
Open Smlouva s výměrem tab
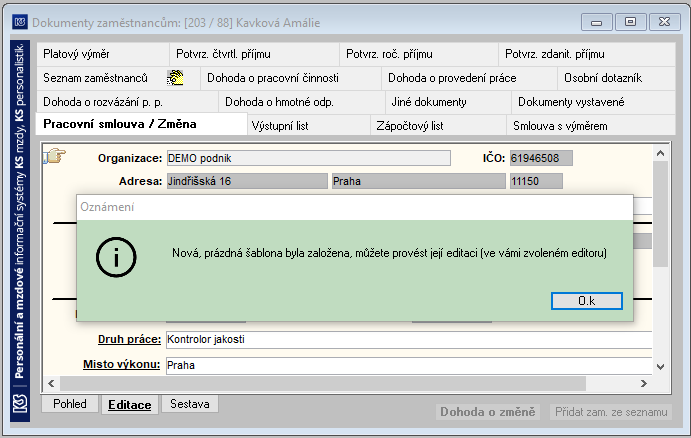(591, 126)
